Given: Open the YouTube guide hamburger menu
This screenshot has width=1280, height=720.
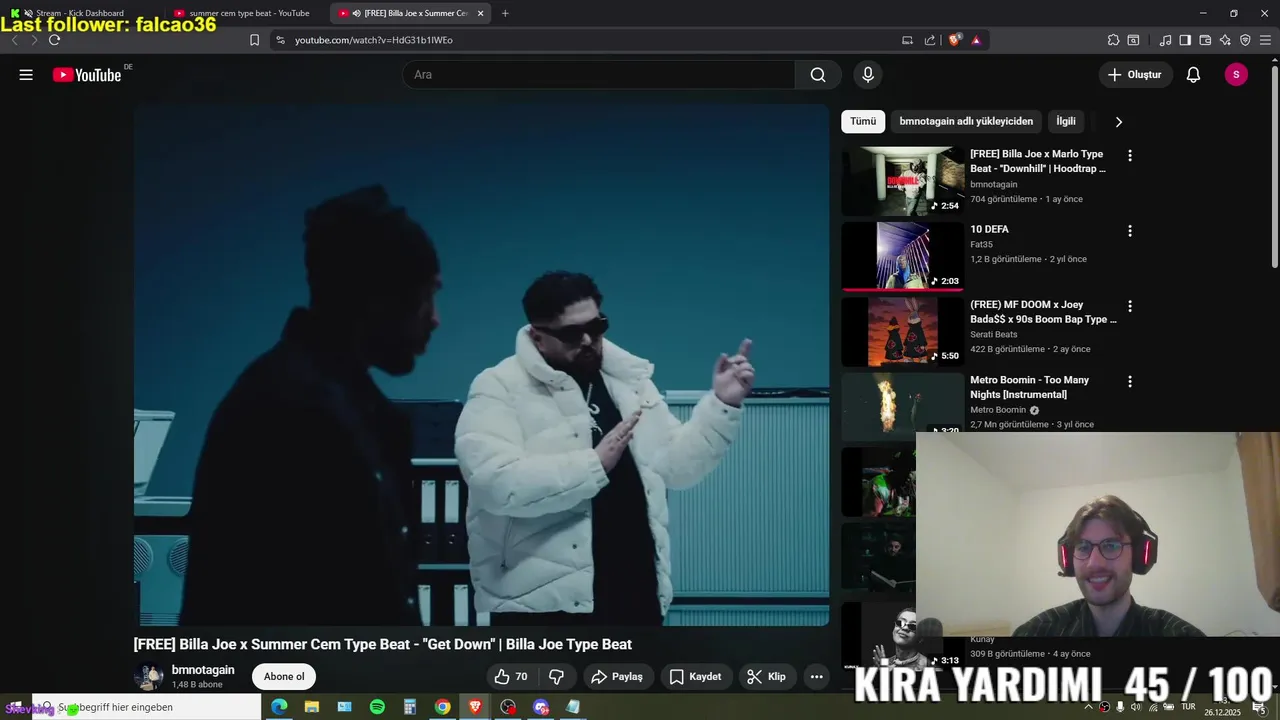Looking at the screenshot, I should (26, 75).
